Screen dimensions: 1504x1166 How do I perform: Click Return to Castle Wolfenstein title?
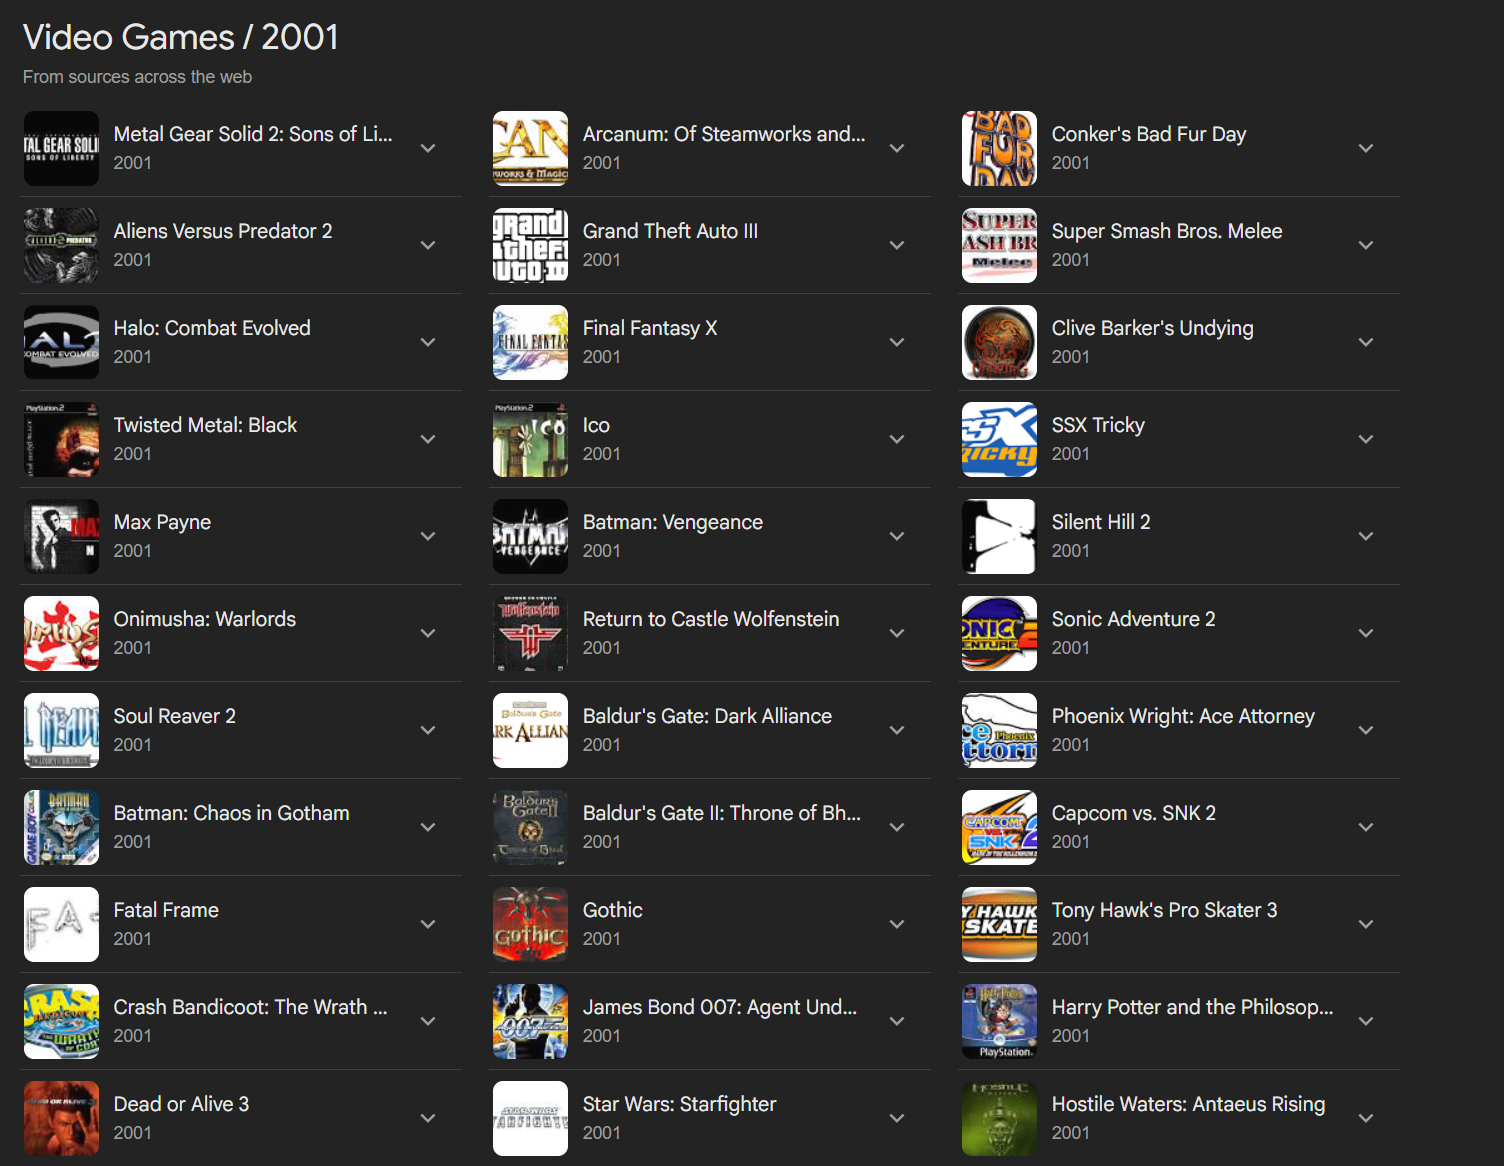tap(711, 619)
